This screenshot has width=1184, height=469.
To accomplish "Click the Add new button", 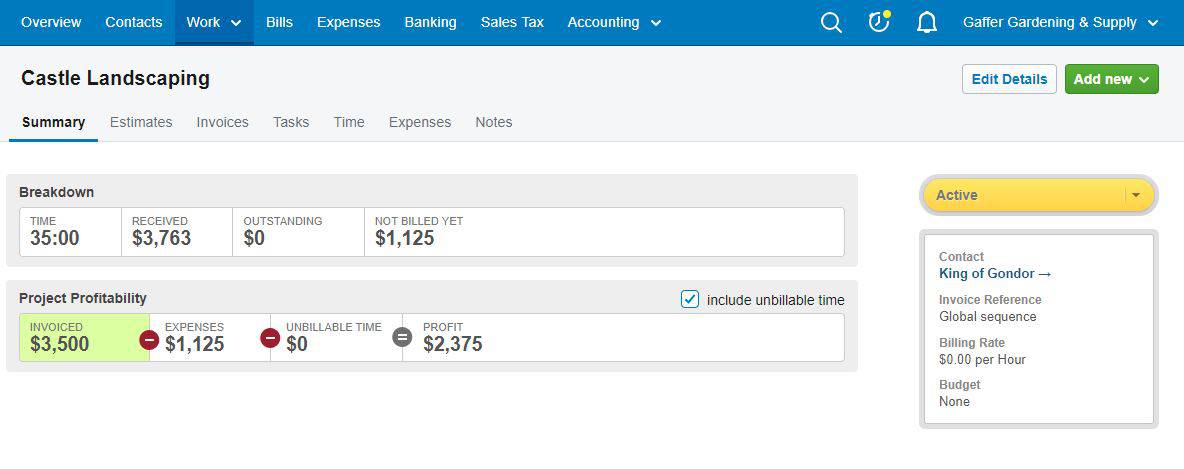I will (1112, 79).
